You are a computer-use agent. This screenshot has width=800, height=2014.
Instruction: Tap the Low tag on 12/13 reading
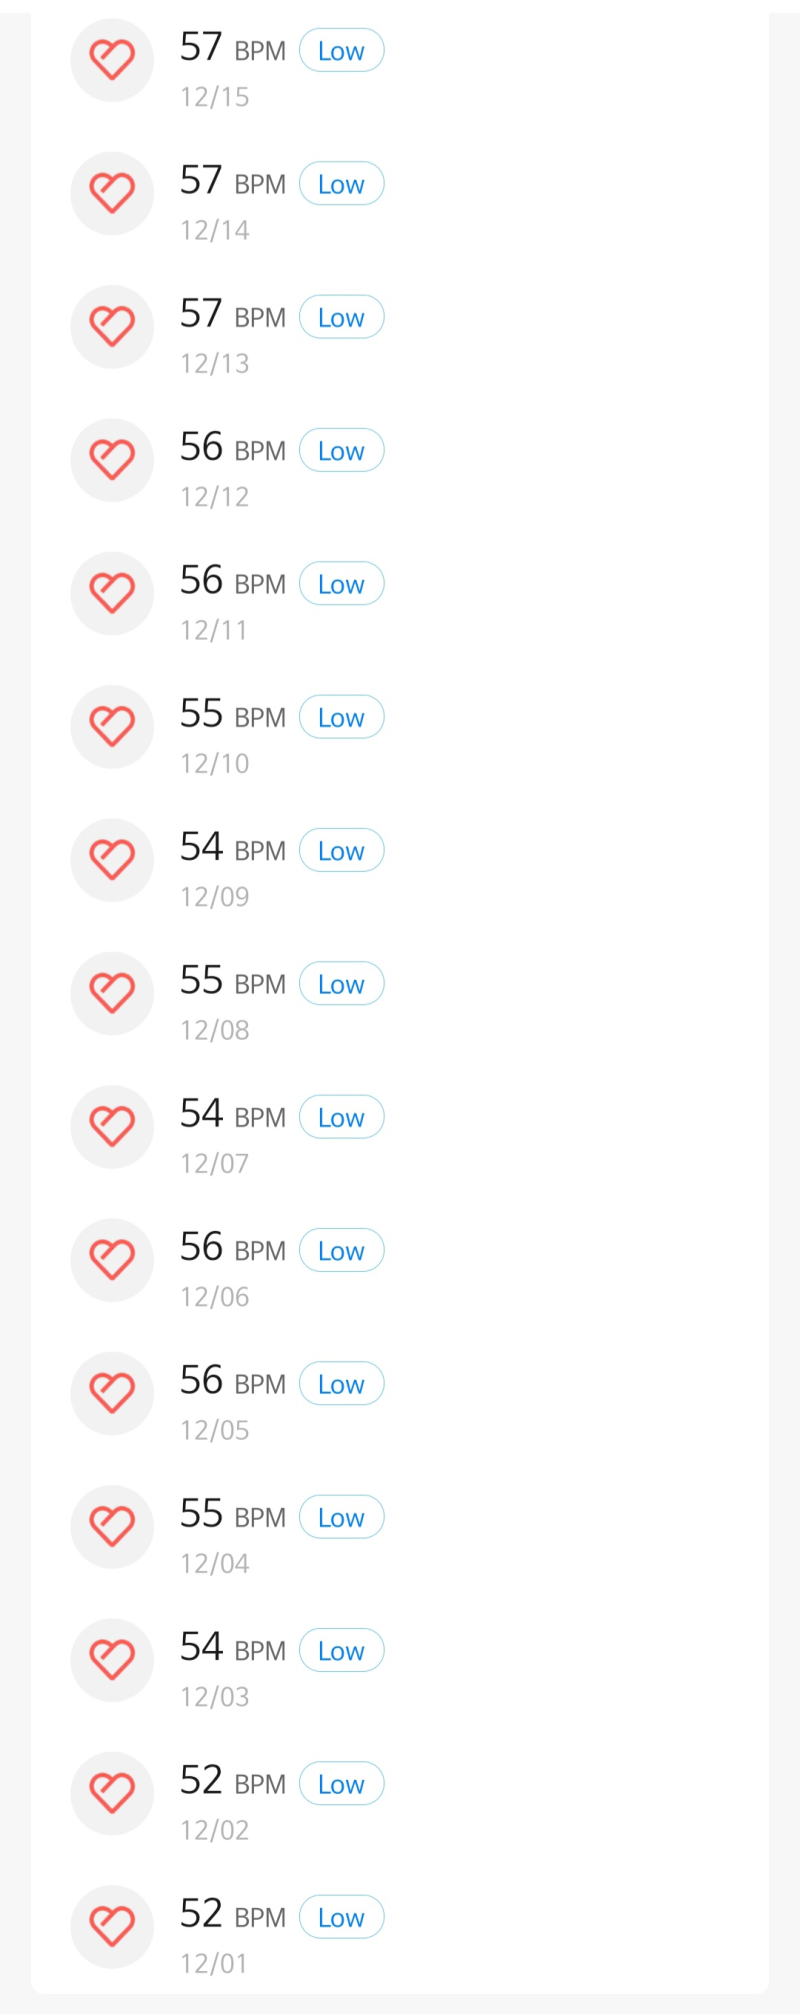pos(342,317)
